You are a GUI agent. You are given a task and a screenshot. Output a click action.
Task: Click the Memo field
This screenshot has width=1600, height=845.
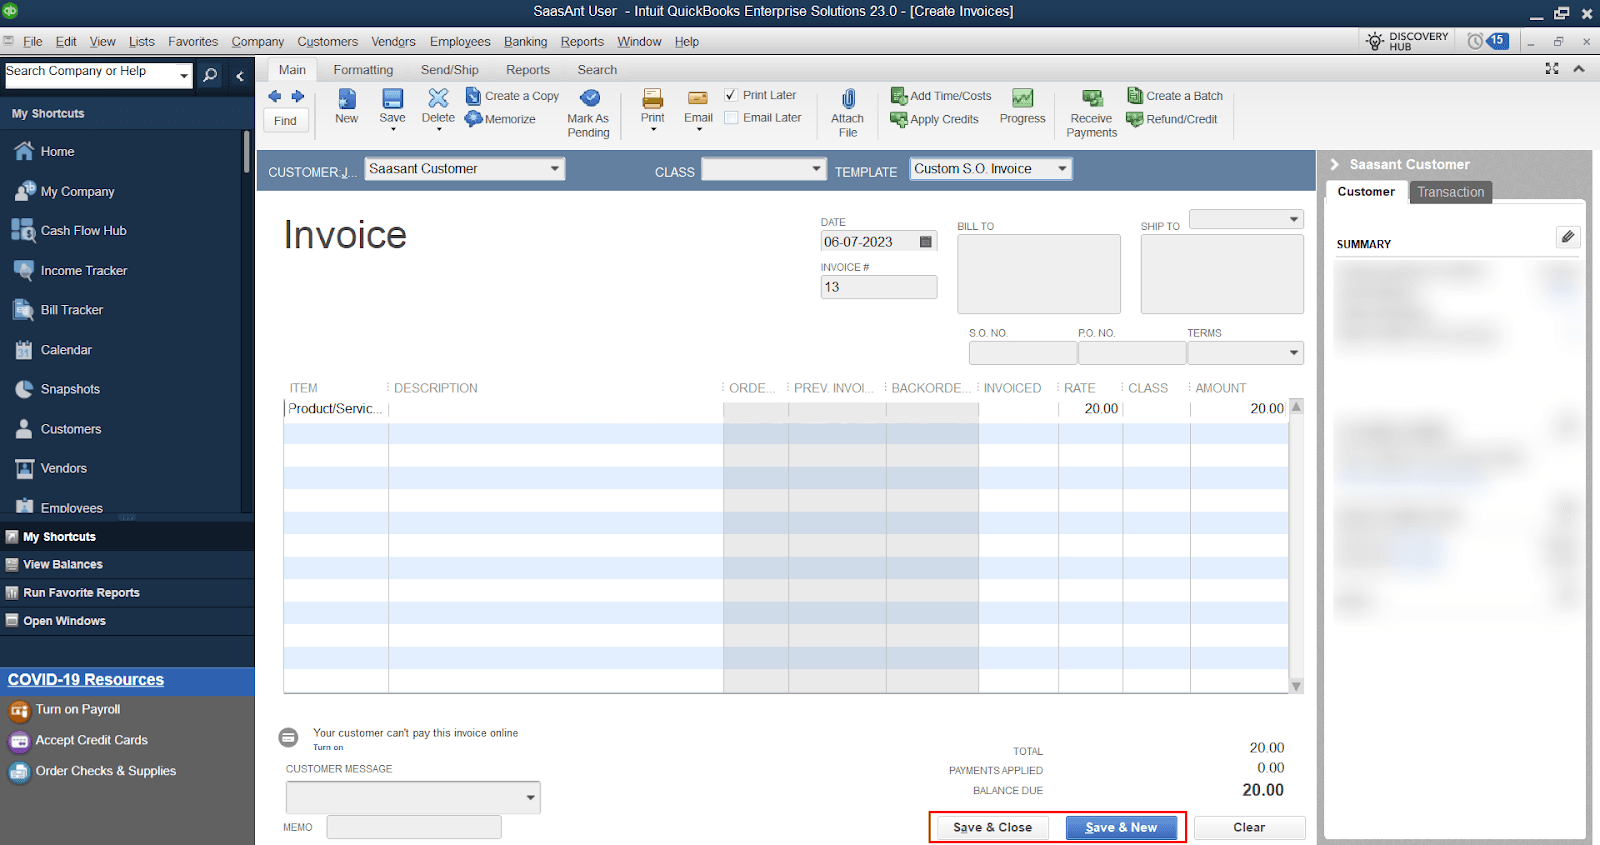pos(414,827)
